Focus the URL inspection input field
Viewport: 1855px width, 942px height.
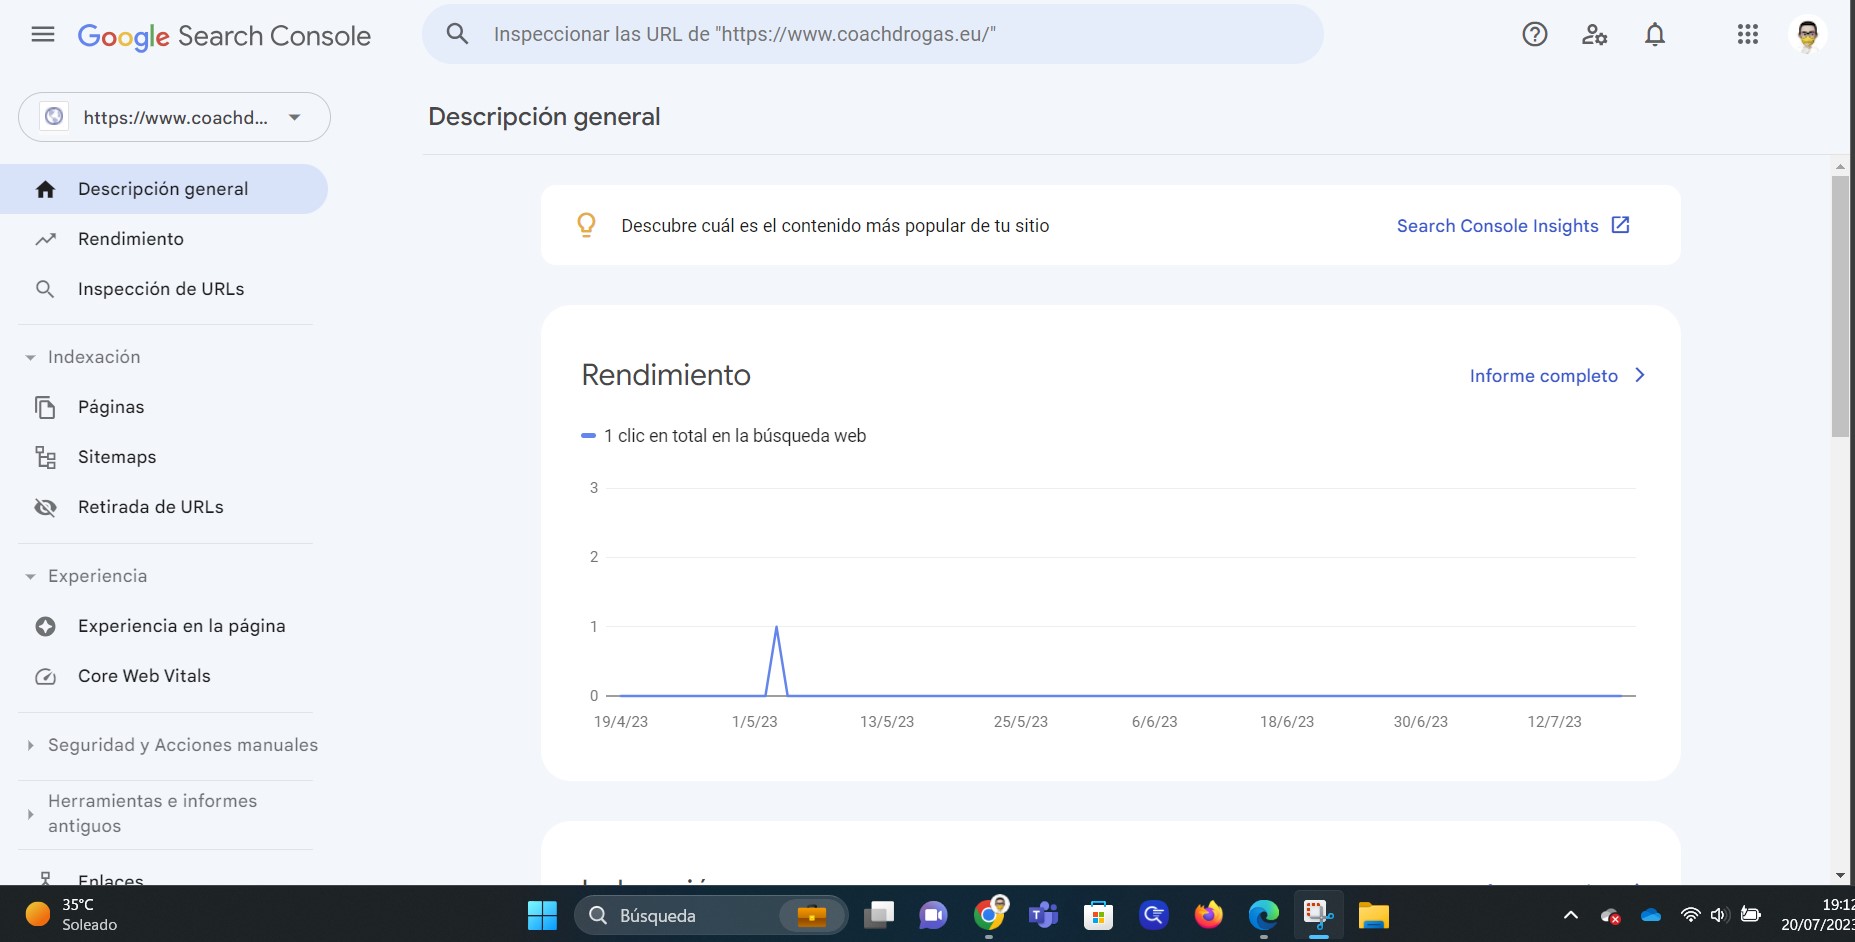point(872,34)
